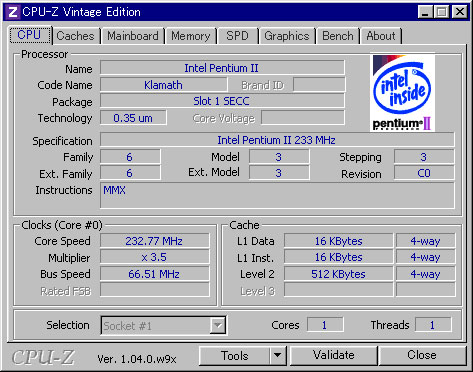Open the About tab
The height and width of the screenshot is (372, 473).
[x=381, y=36]
